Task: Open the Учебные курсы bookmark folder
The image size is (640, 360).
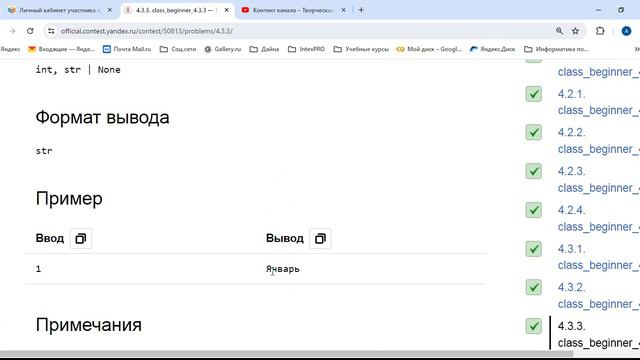Action: (x=361, y=49)
